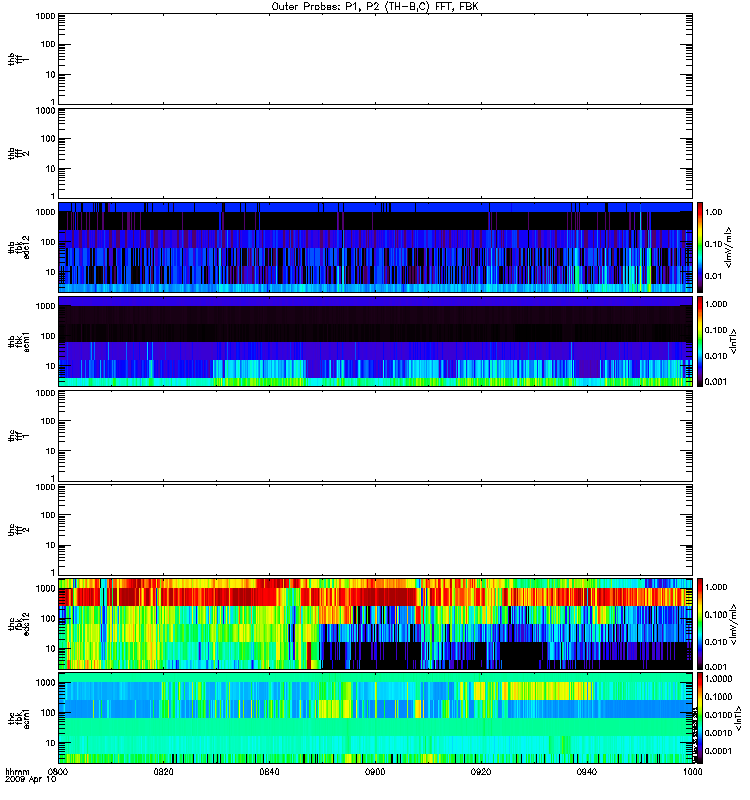Select the thc fbk scm1 spectrogram panel

pyautogui.click(x=375, y=718)
